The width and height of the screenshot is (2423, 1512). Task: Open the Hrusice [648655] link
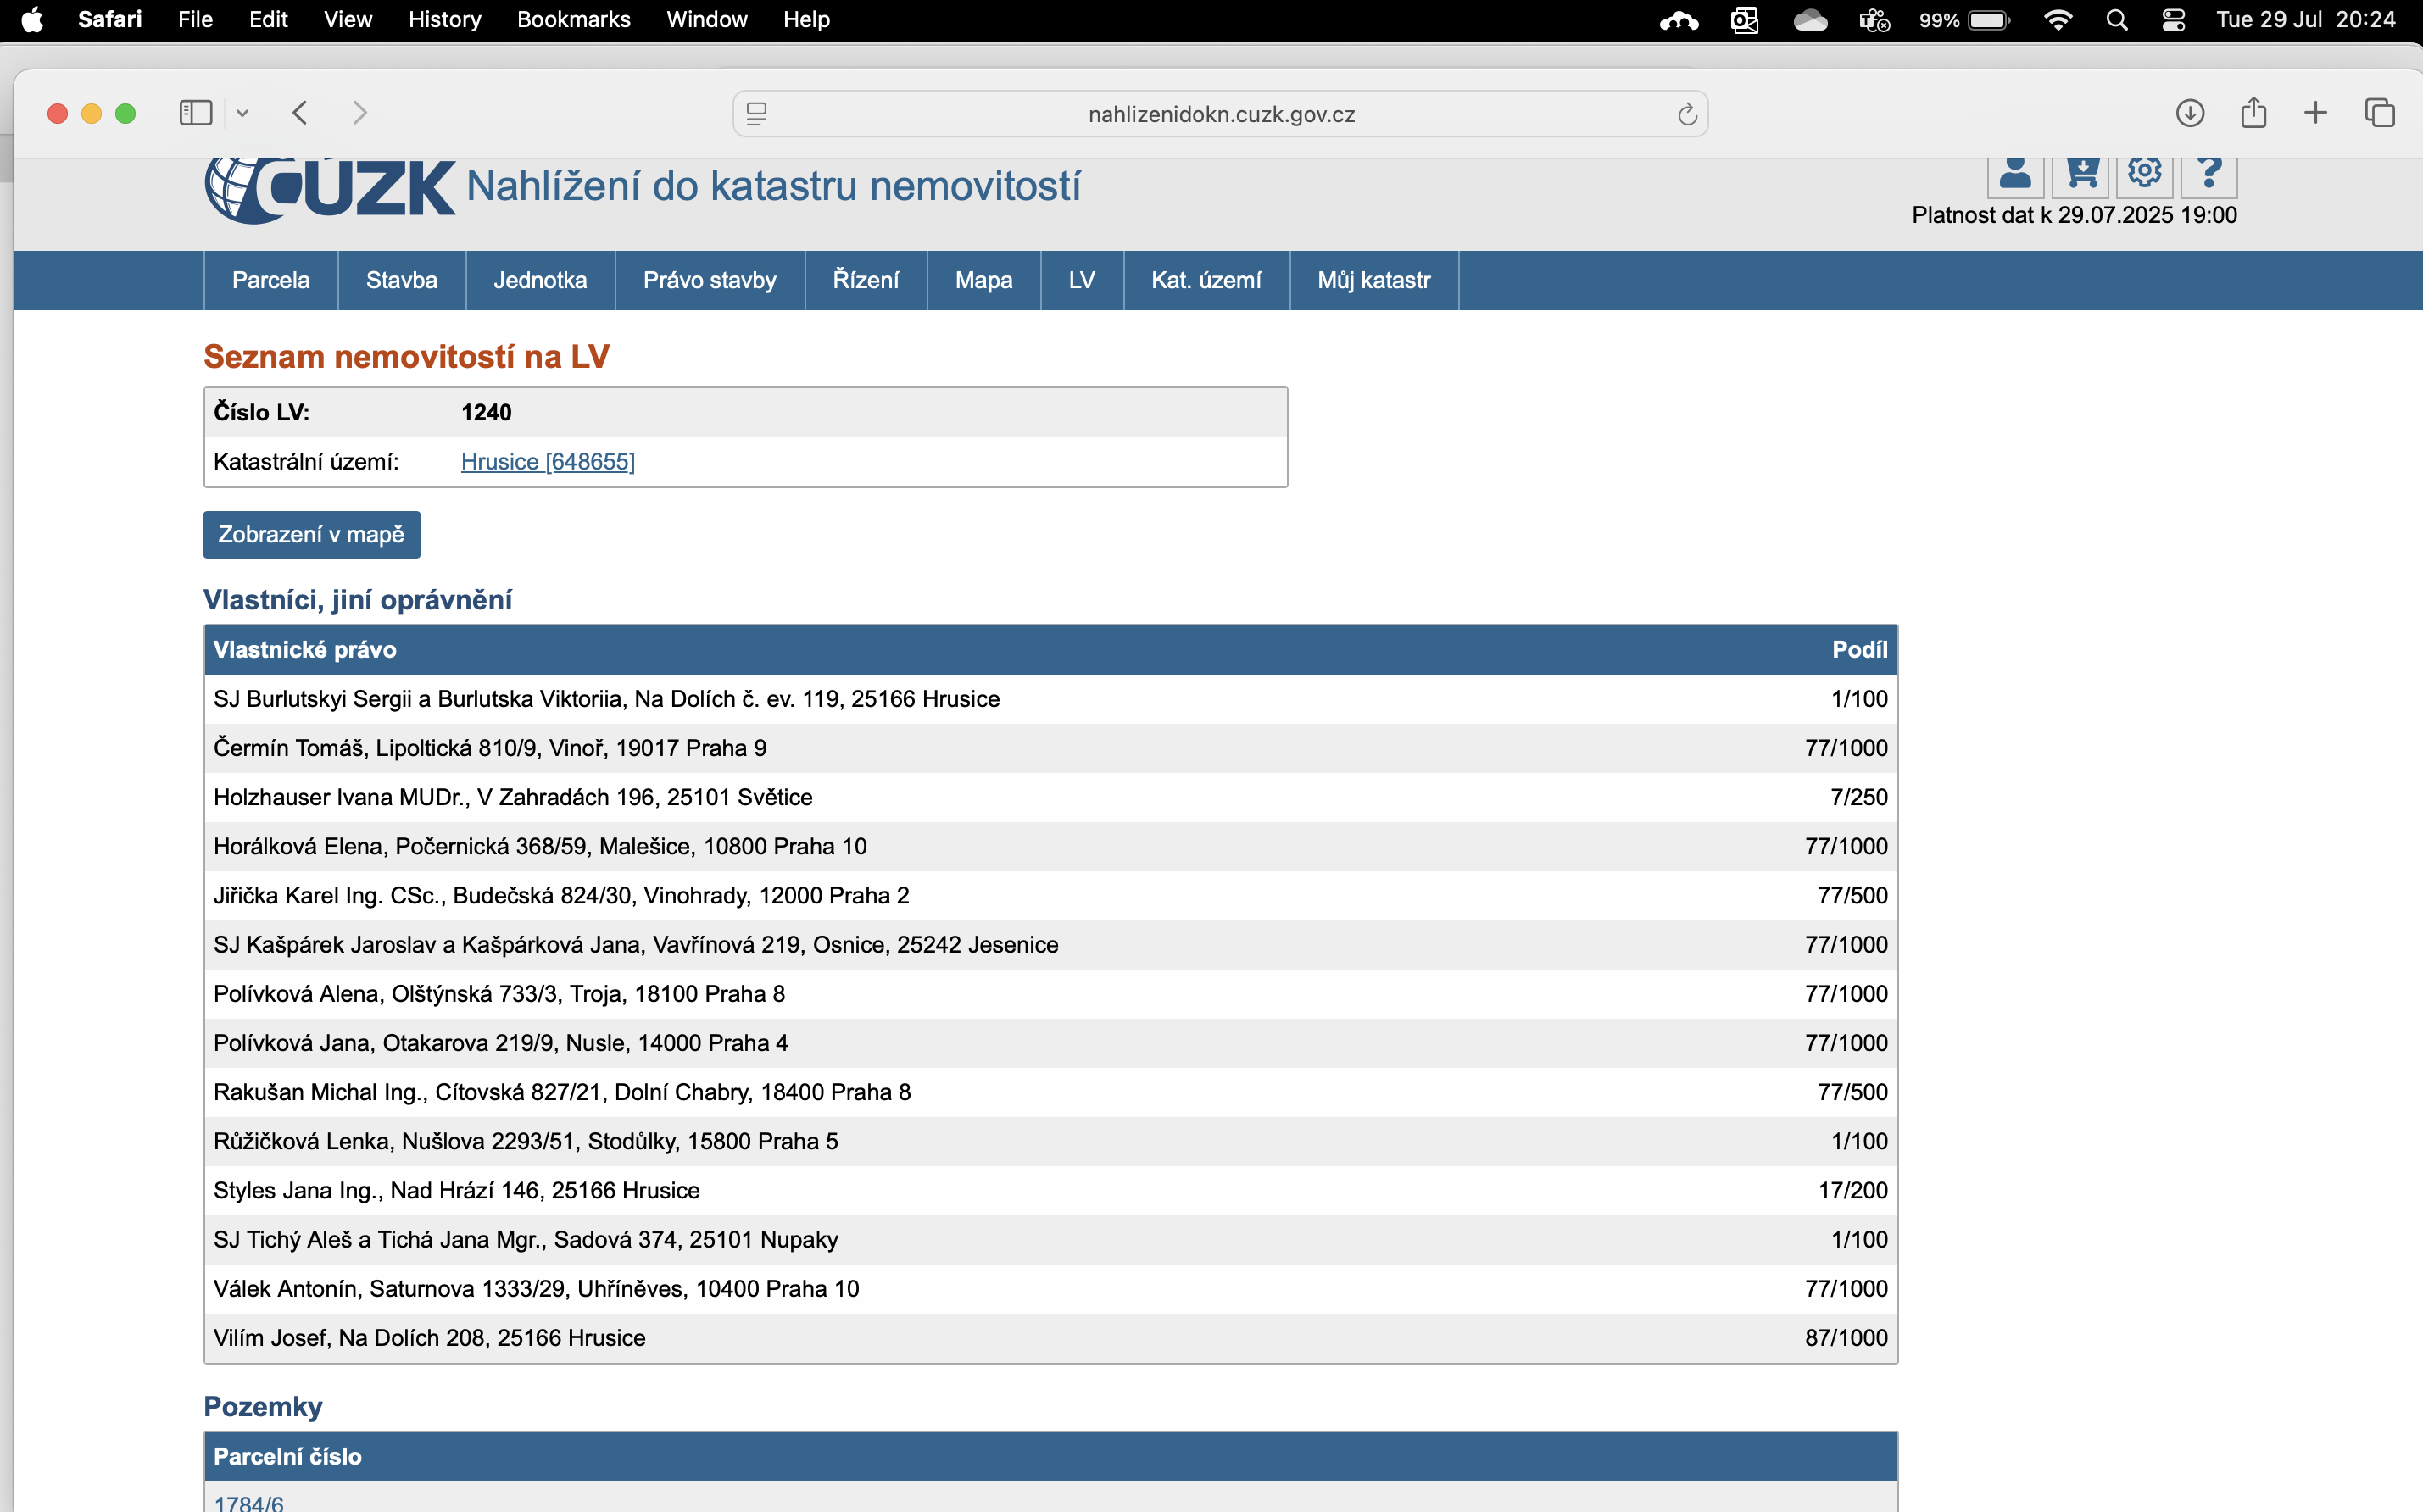coord(547,462)
